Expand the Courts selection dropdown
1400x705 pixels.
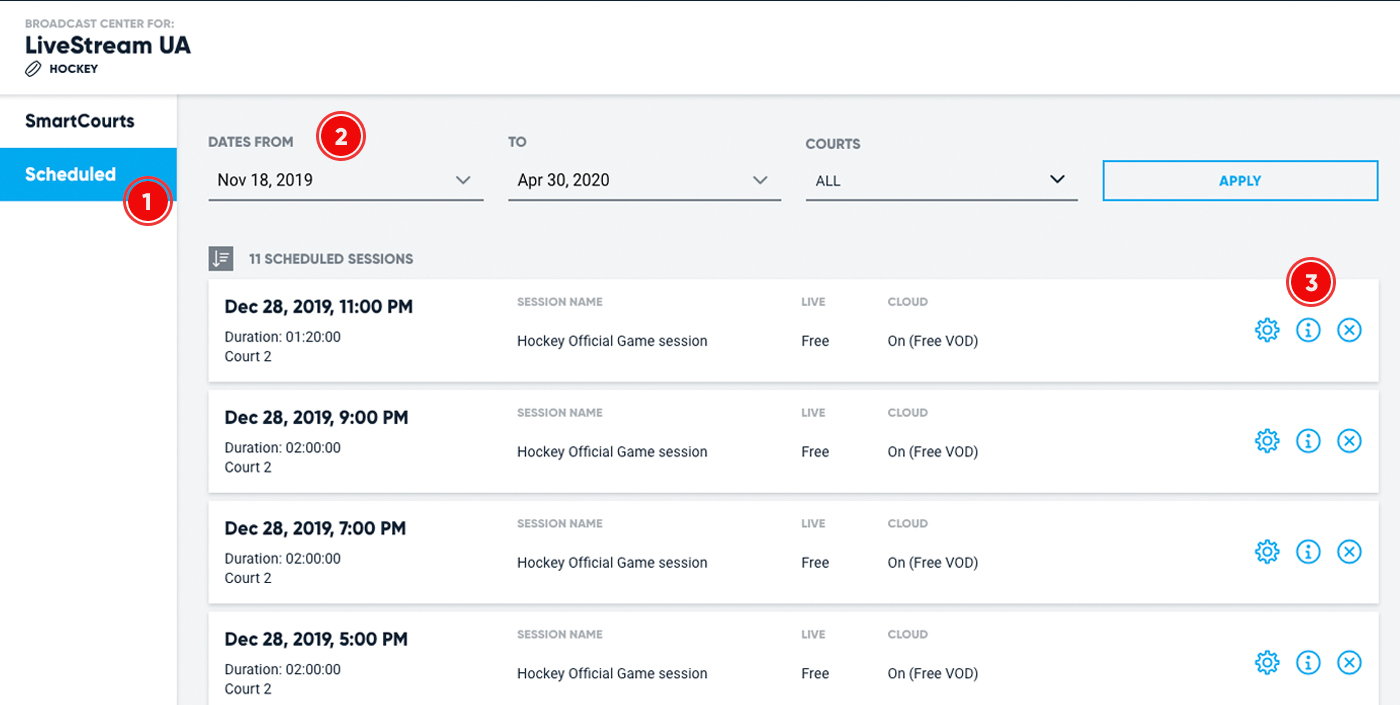(940, 180)
